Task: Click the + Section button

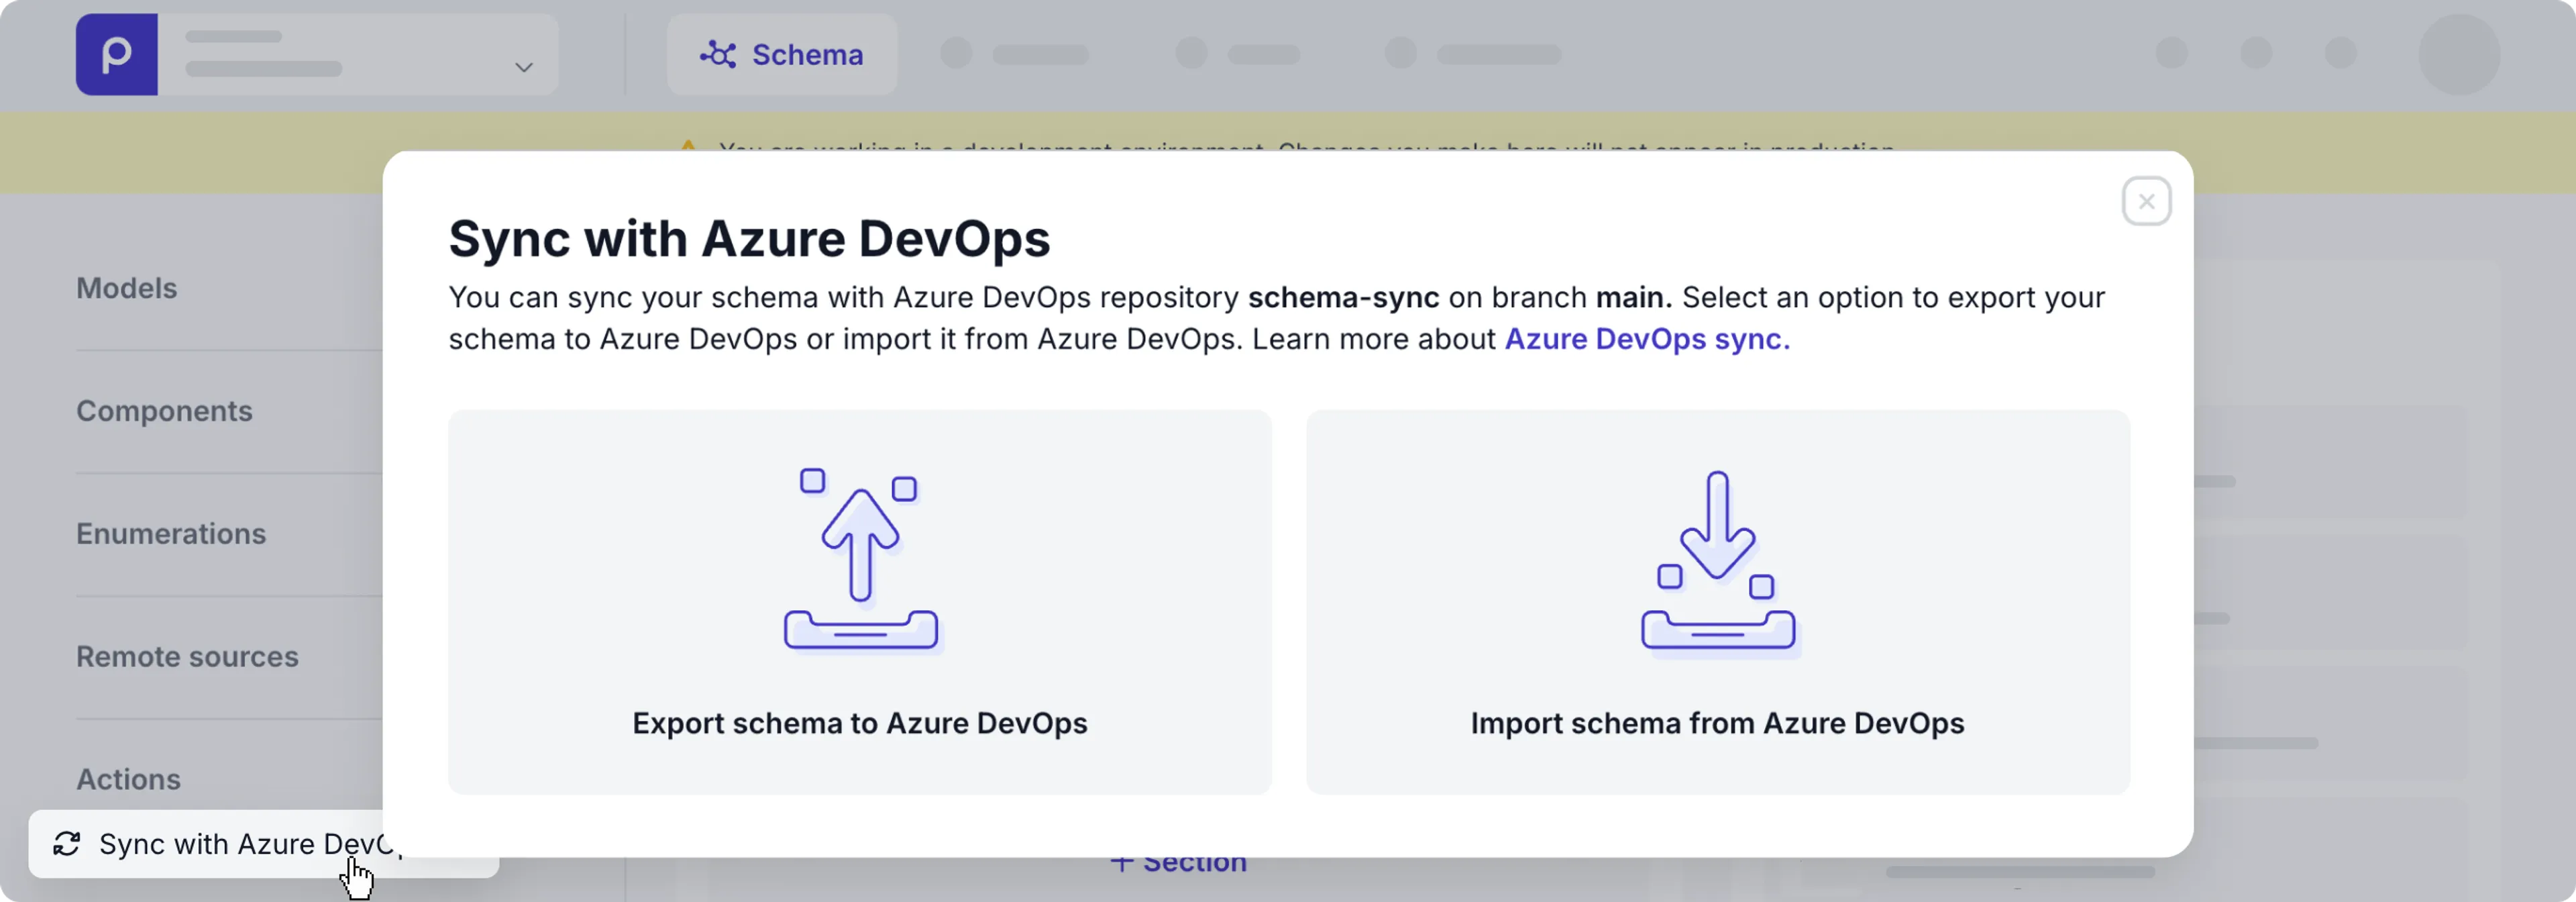Action: coord(1179,861)
